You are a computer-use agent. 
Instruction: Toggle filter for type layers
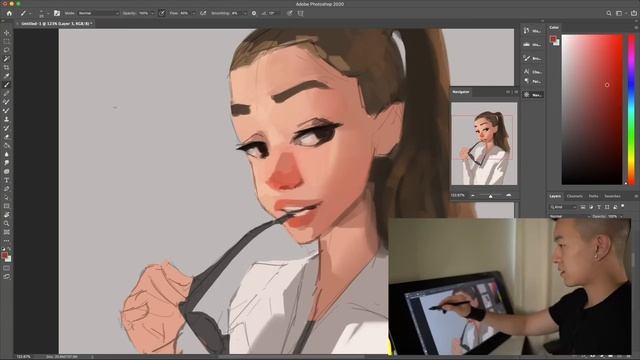pos(599,207)
